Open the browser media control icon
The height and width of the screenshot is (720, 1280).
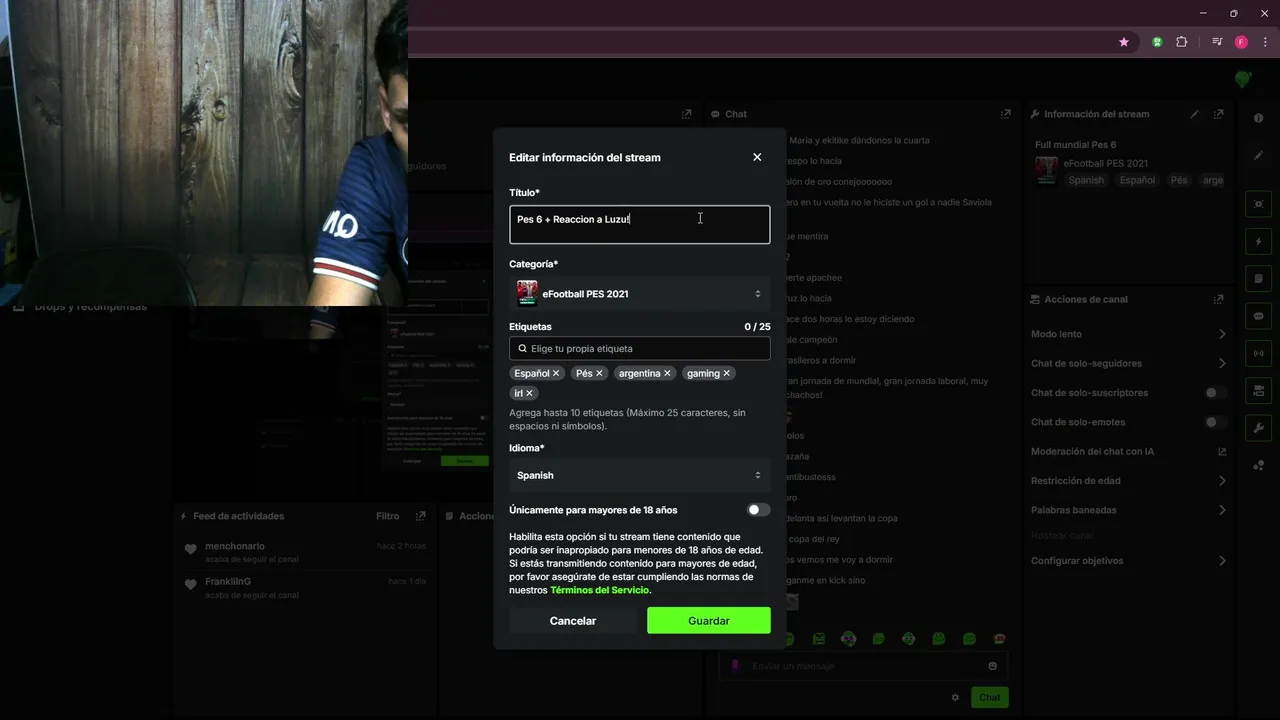1217,42
